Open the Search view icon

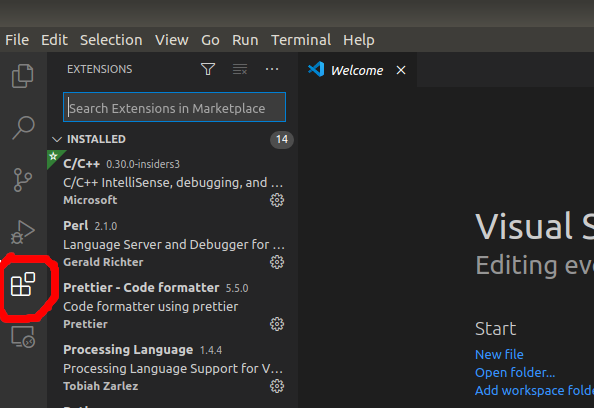pos(23,128)
